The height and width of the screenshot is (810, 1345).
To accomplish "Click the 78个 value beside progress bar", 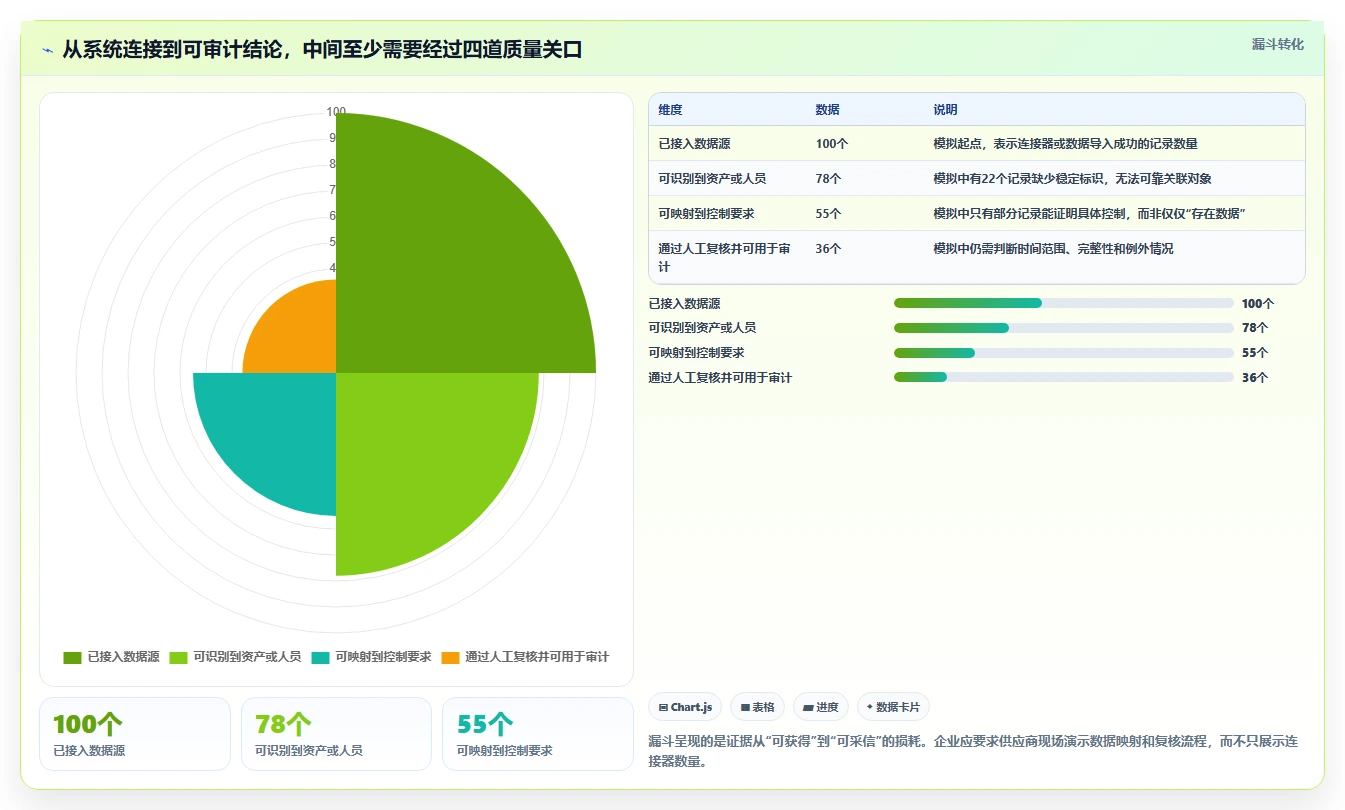I will (1255, 328).
